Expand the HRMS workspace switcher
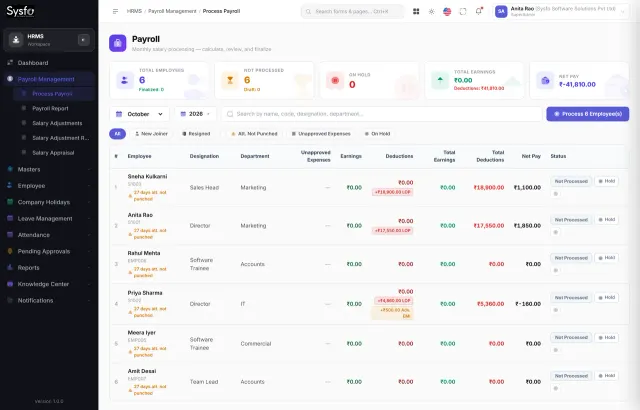Screen dimensions: 640x410 click(x=83, y=40)
